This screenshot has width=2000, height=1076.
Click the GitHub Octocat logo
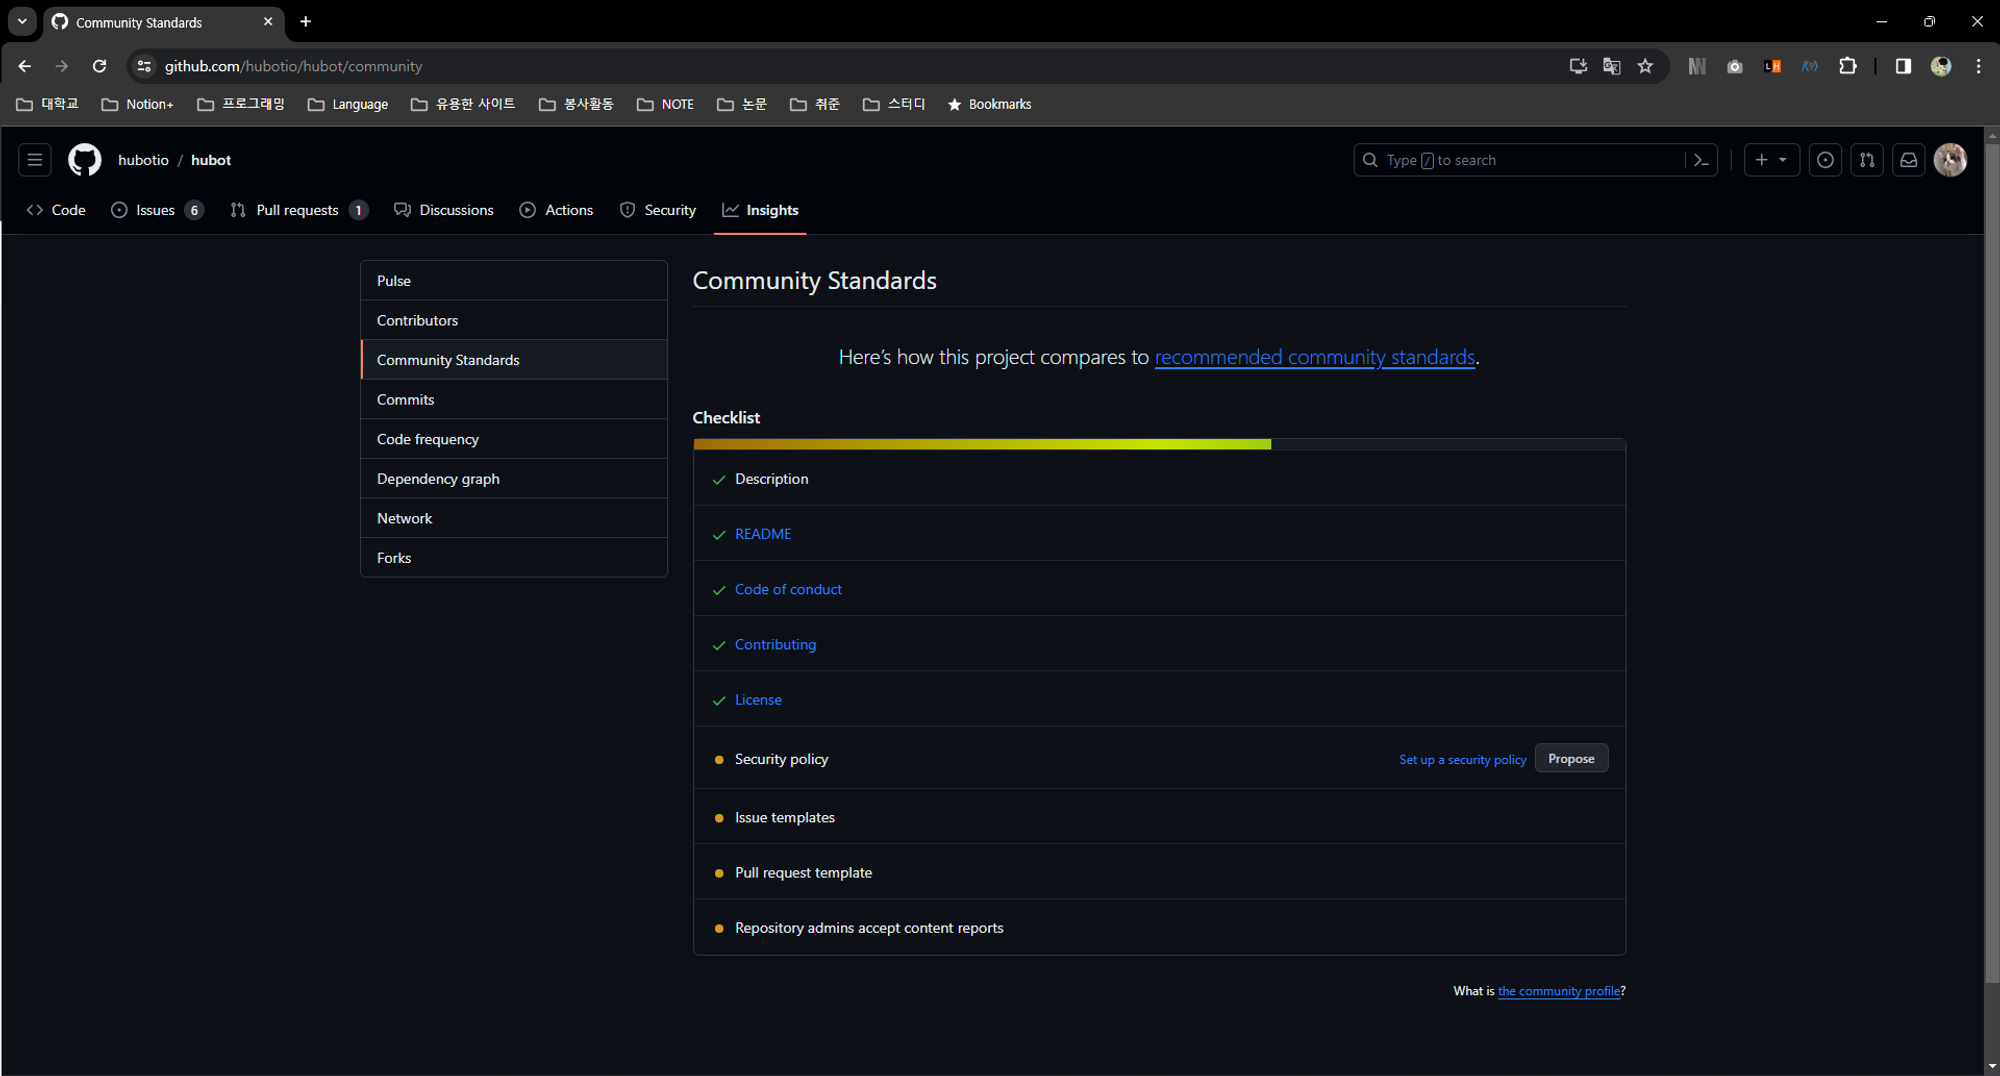click(85, 160)
